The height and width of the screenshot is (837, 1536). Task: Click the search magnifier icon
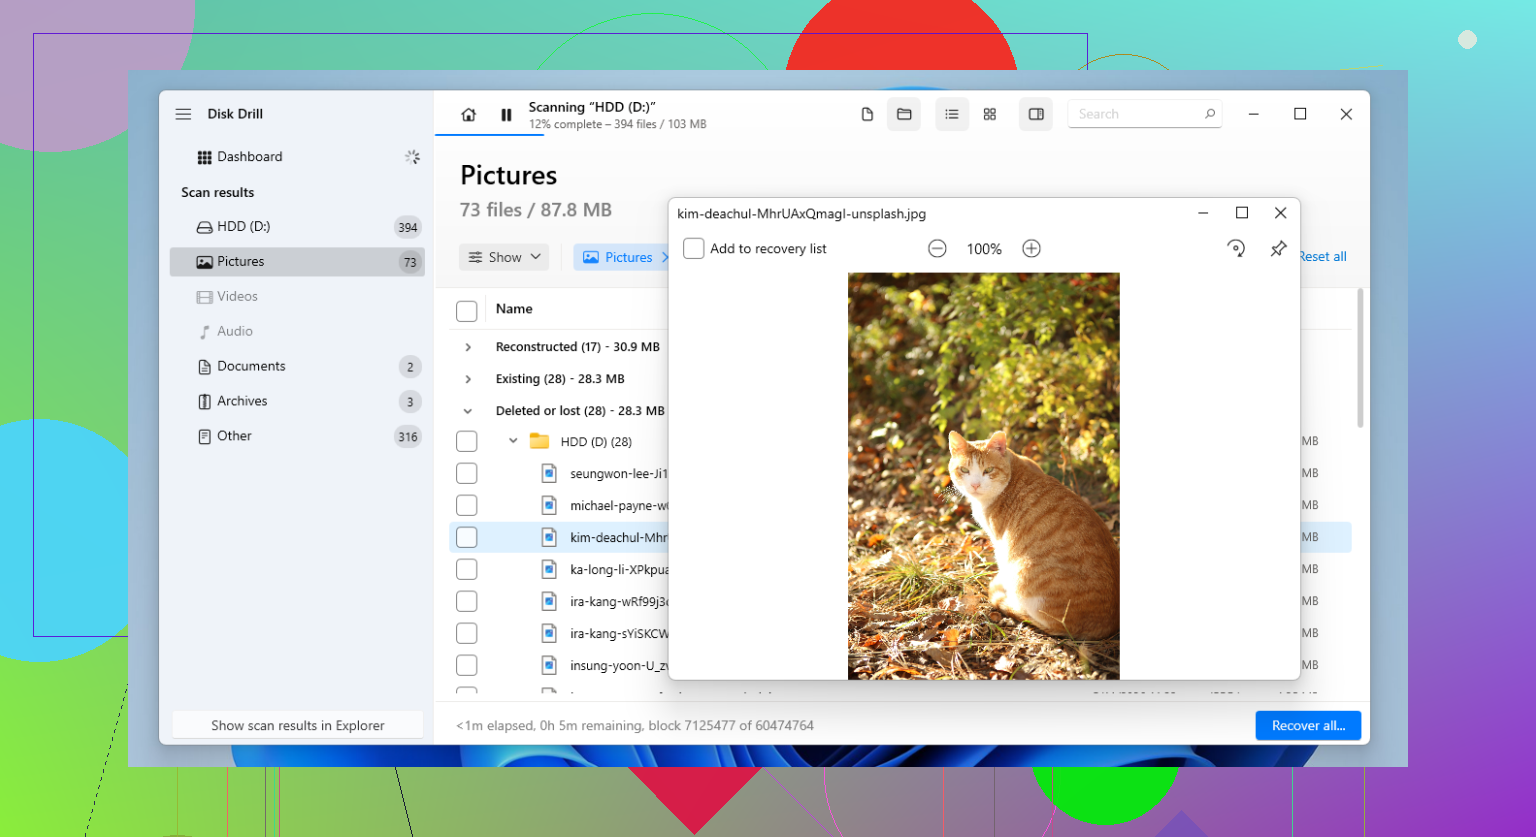[x=1210, y=114]
